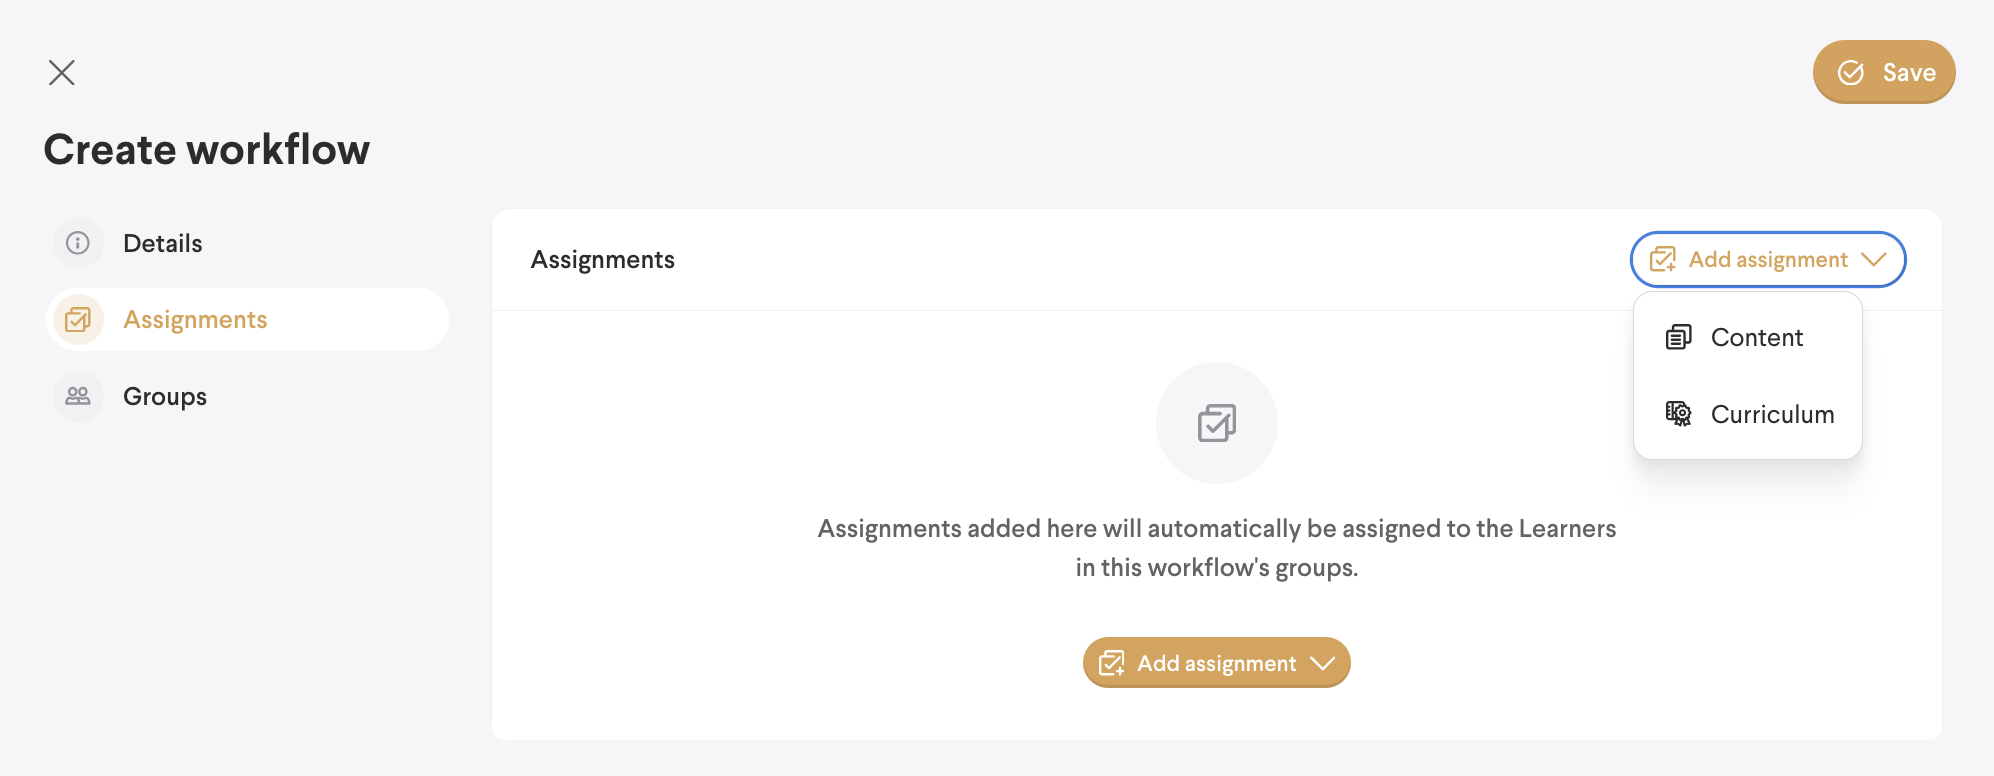
Task: Click the Curriculum certificate icon
Action: click(x=1678, y=414)
